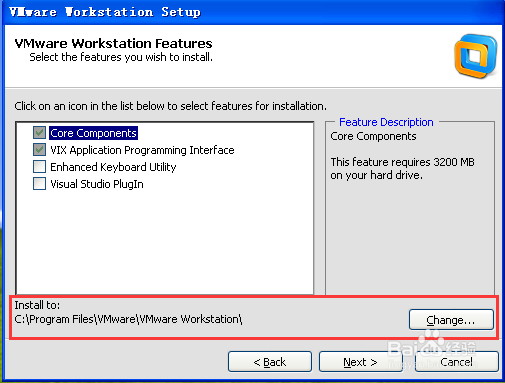Screen dimensions: 505x383
Task: Select Enhanced Keyboard Utility feature label
Action: click(x=113, y=167)
